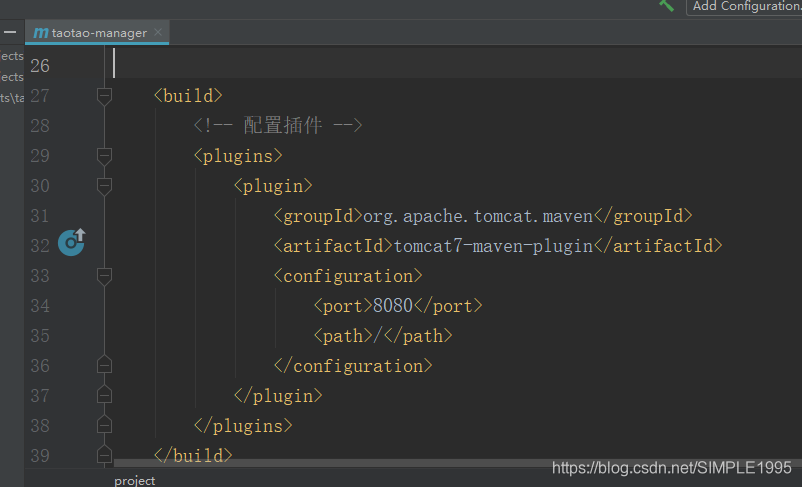802x487 pixels.
Task: Click the 8080 port value
Action: 393,306
